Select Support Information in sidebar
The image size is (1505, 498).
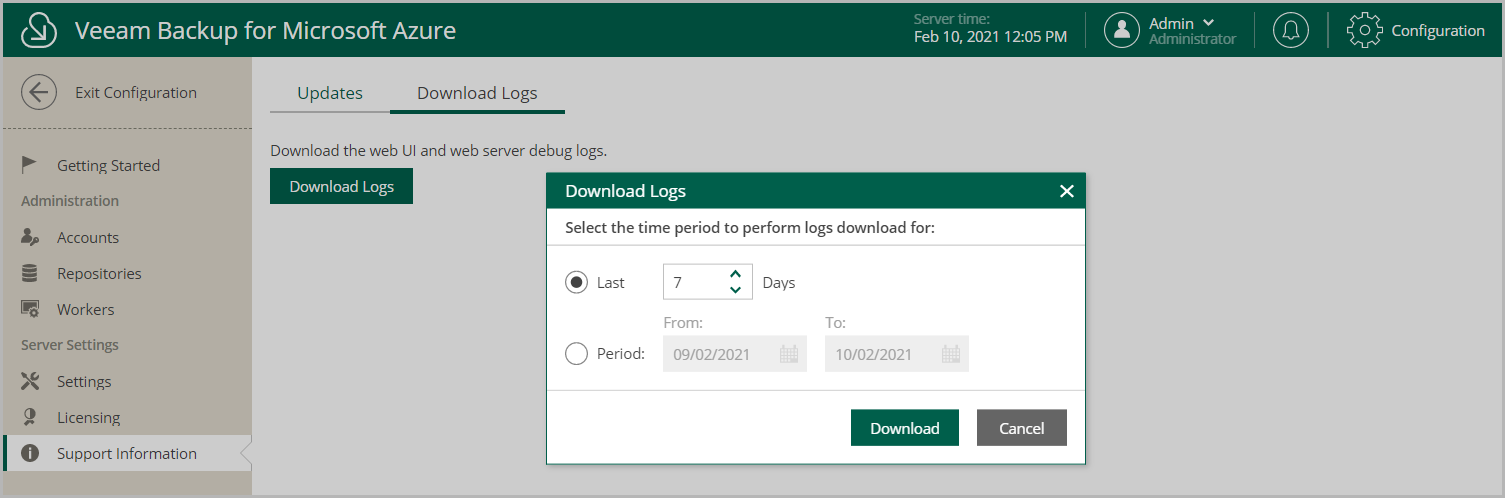point(127,453)
